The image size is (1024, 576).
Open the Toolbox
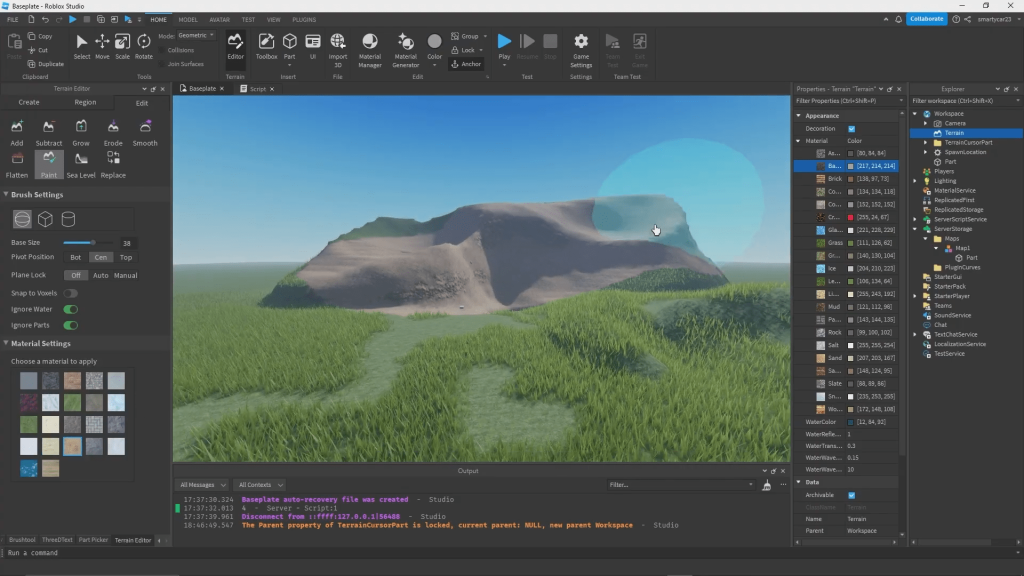coord(266,47)
